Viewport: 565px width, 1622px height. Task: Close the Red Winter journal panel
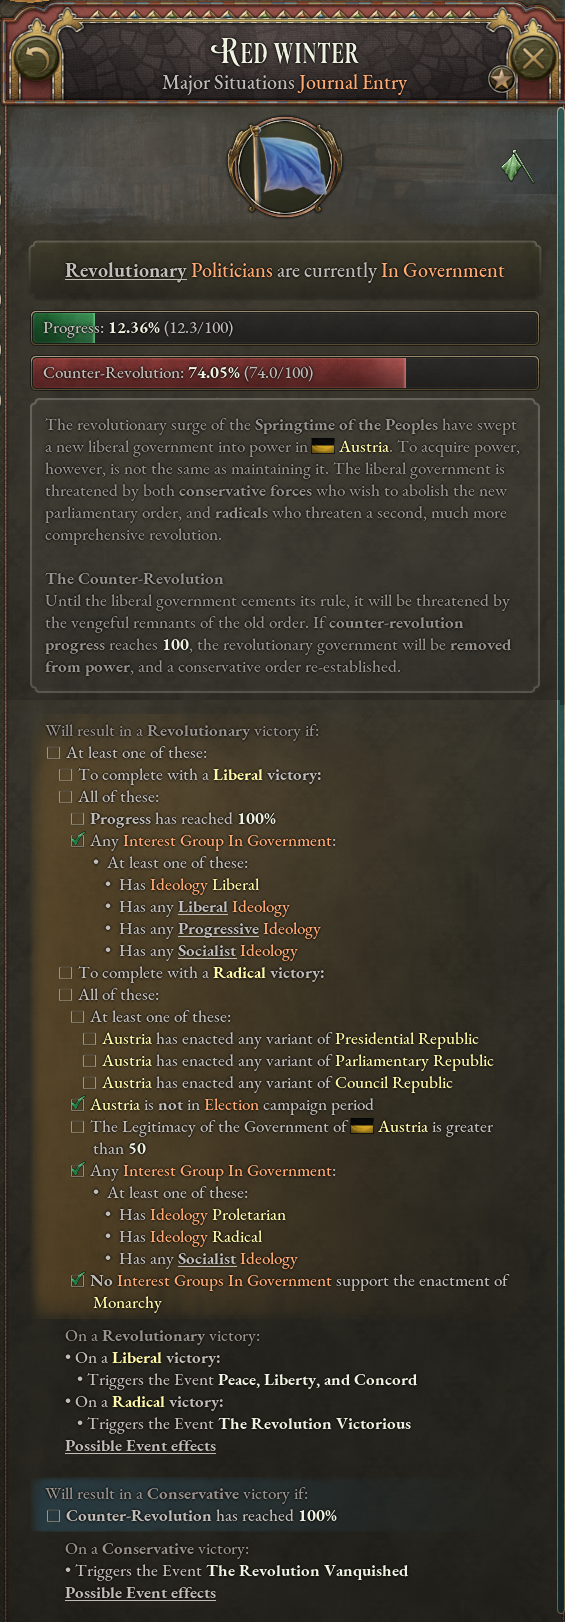(x=532, y=59)
